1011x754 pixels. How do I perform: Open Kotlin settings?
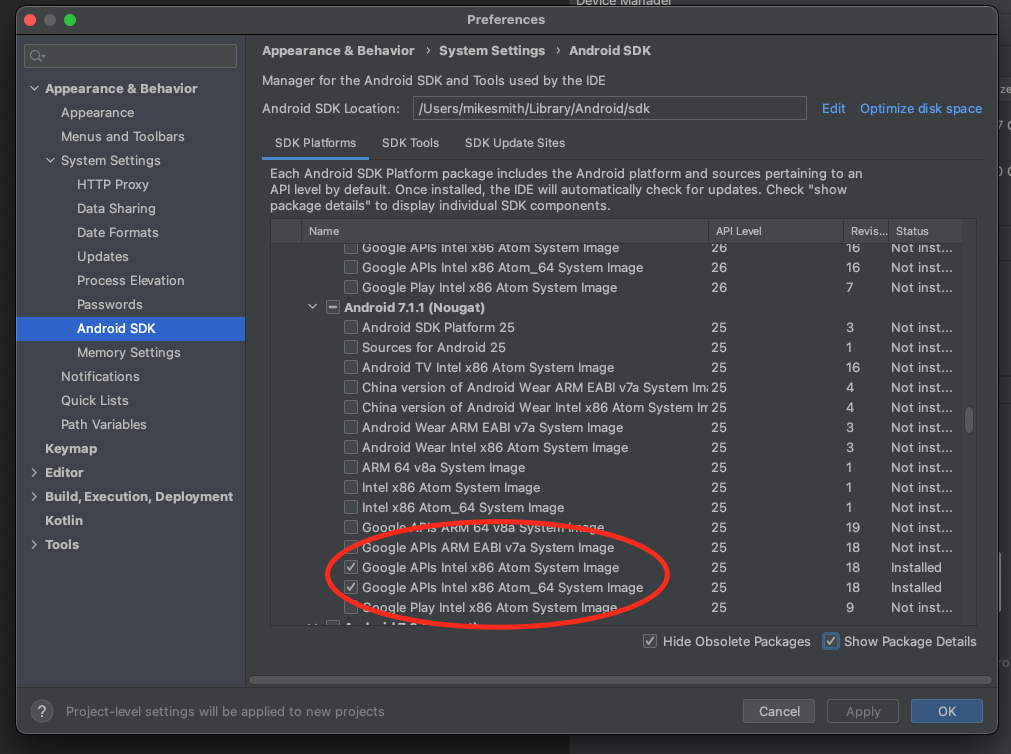(x=64, y=521)
